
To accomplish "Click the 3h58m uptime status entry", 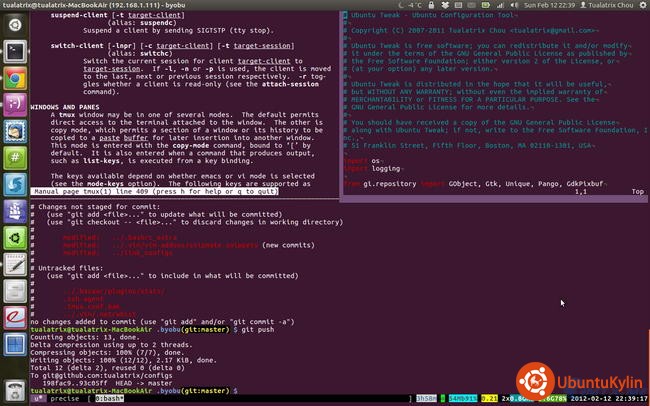I will (x=426, y=399).
